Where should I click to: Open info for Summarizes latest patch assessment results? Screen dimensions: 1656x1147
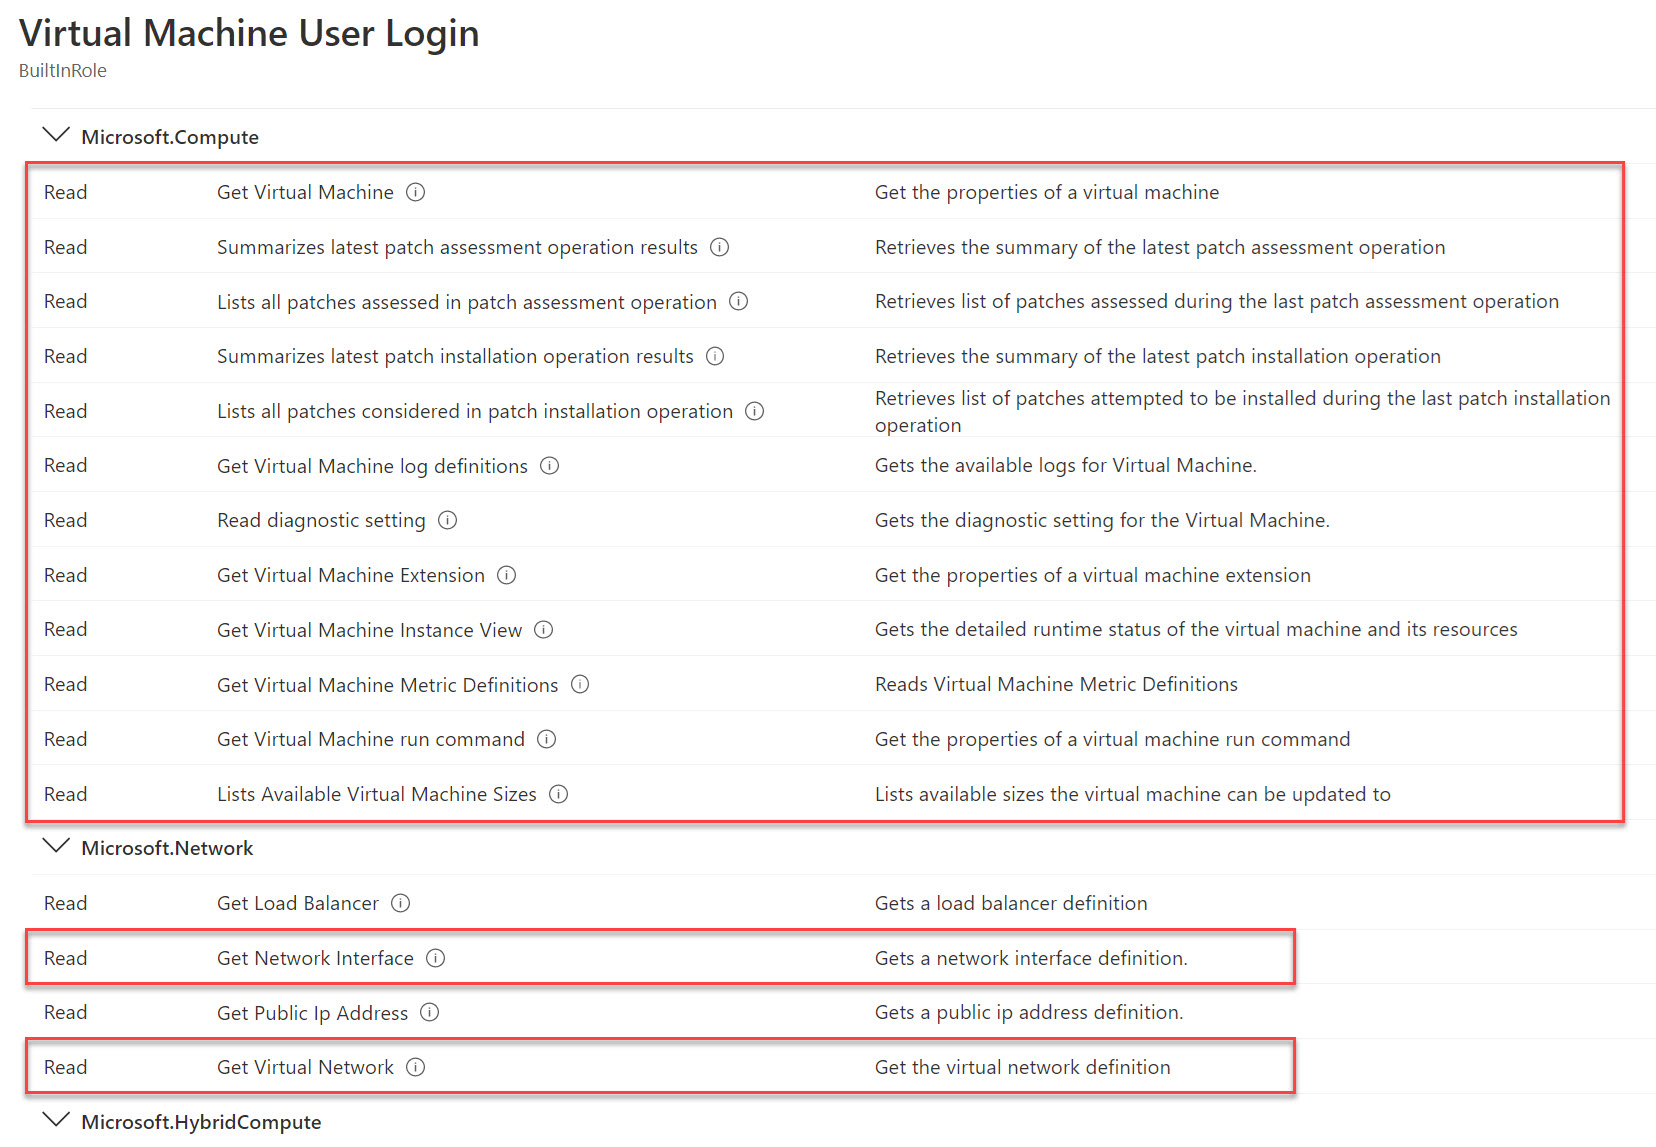pos(719,247)
